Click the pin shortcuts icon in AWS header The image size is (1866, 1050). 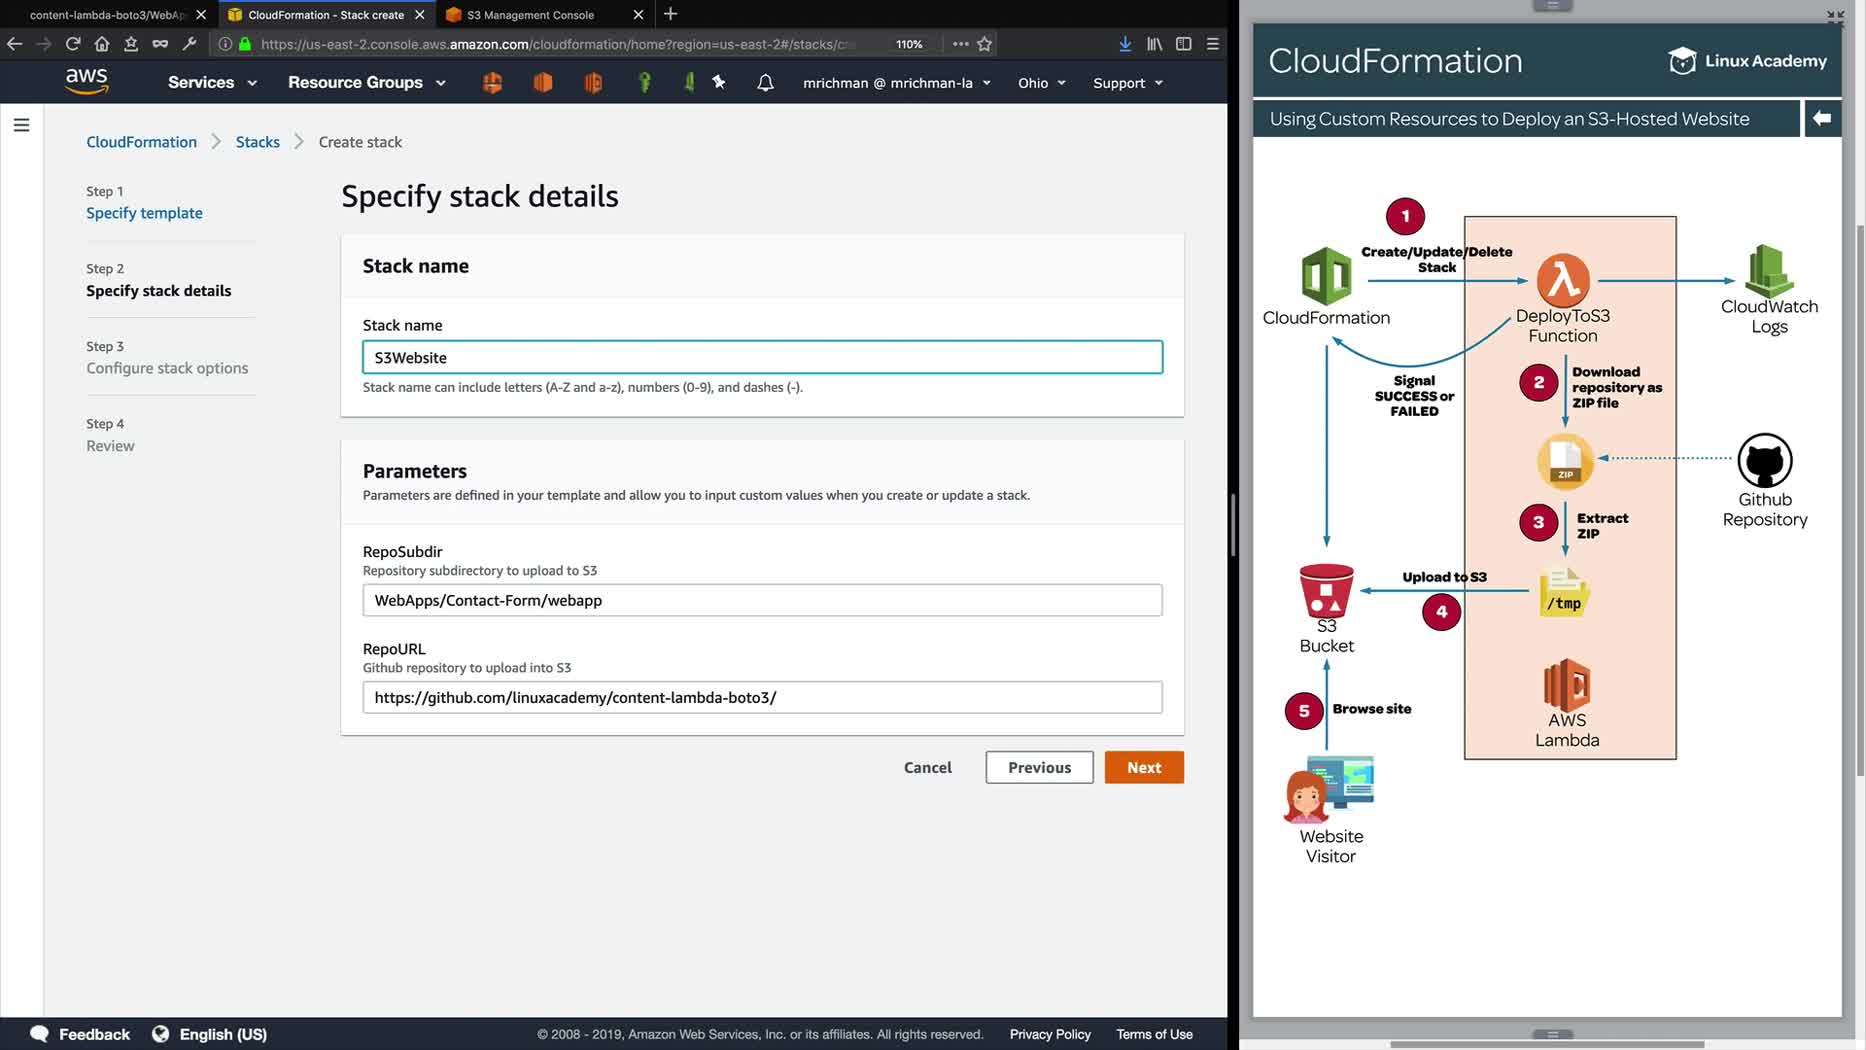[x=719, y=82]
